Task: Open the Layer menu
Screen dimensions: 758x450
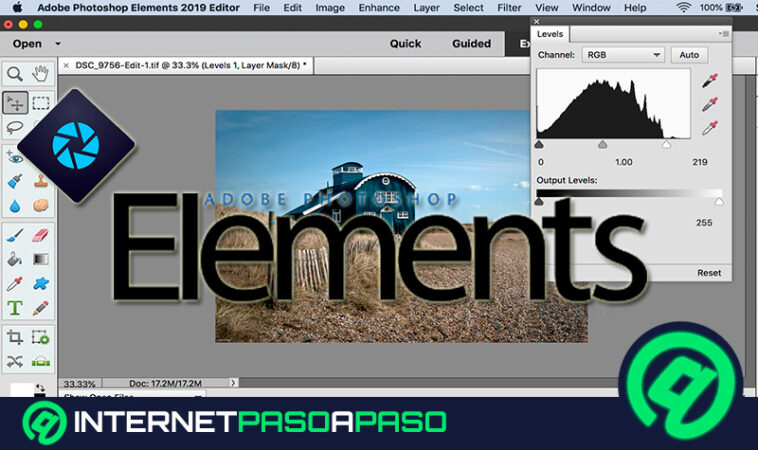Action: pyautogui.click(x=426, y=8)
